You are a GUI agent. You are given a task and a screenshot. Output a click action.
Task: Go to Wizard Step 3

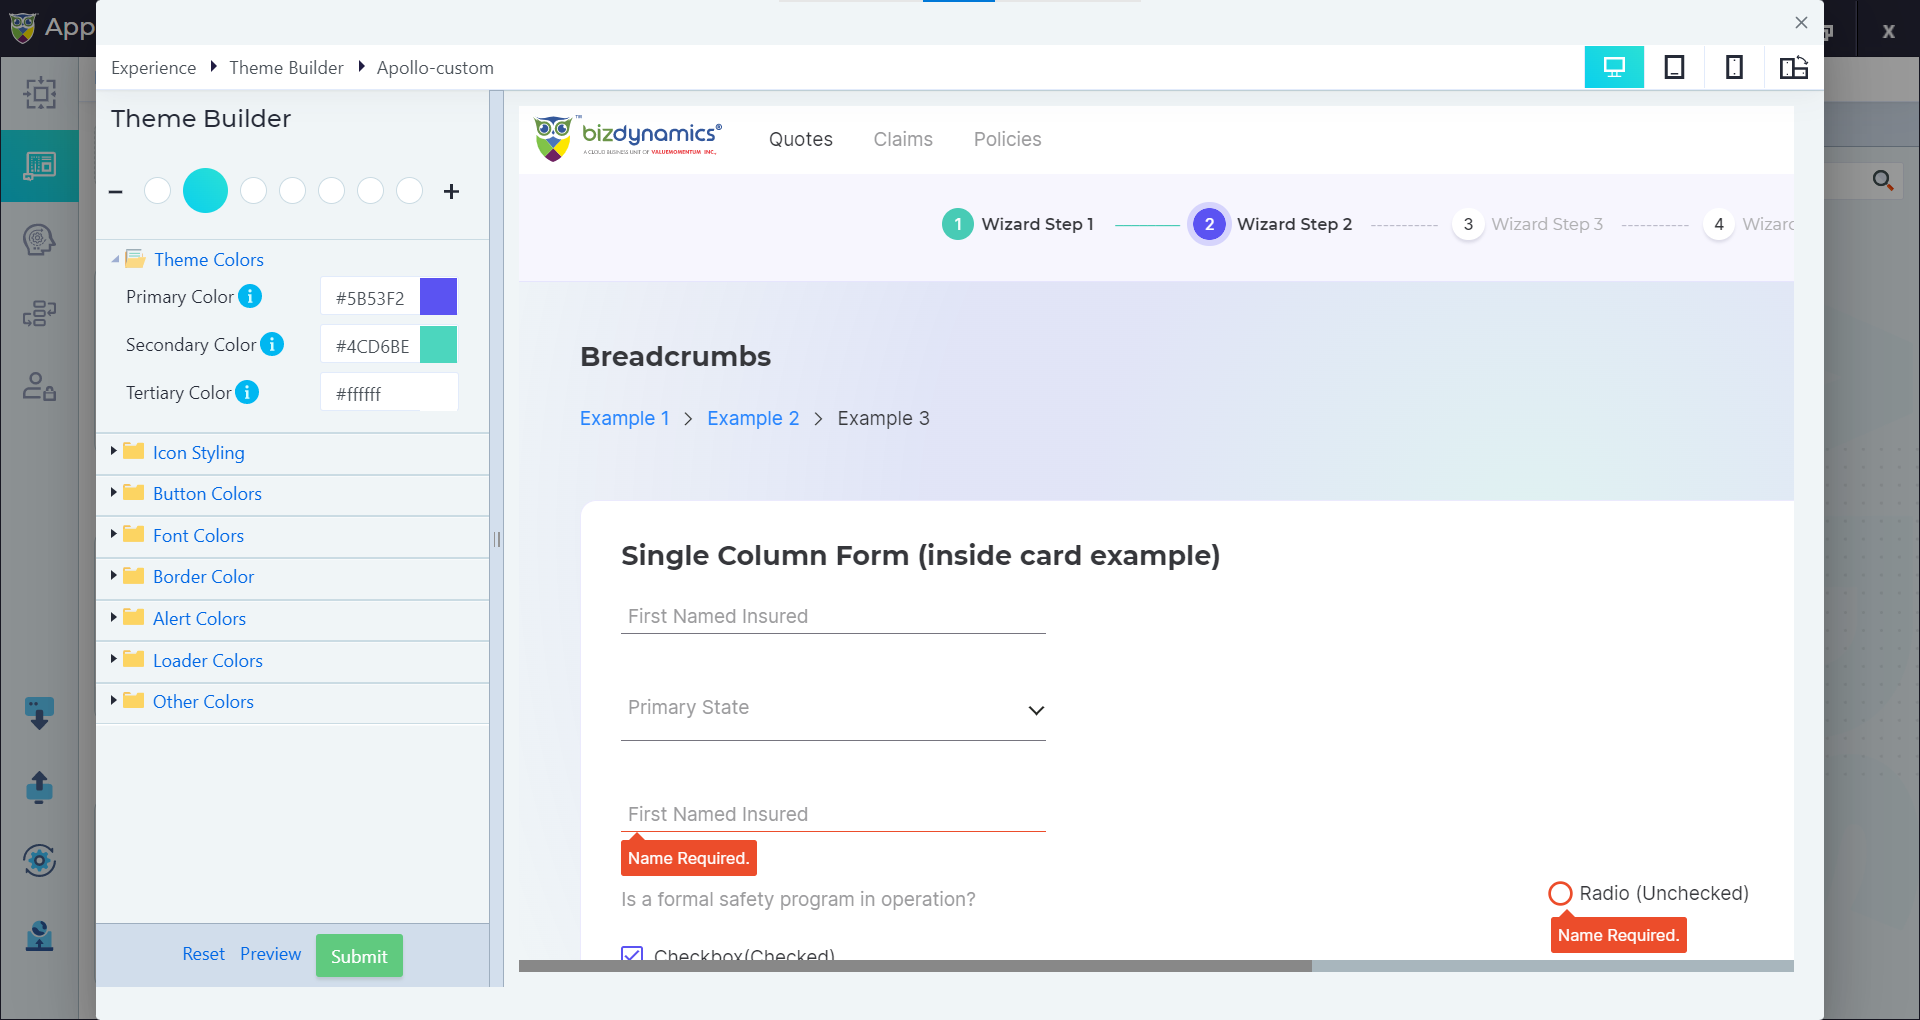point(1528,224)
